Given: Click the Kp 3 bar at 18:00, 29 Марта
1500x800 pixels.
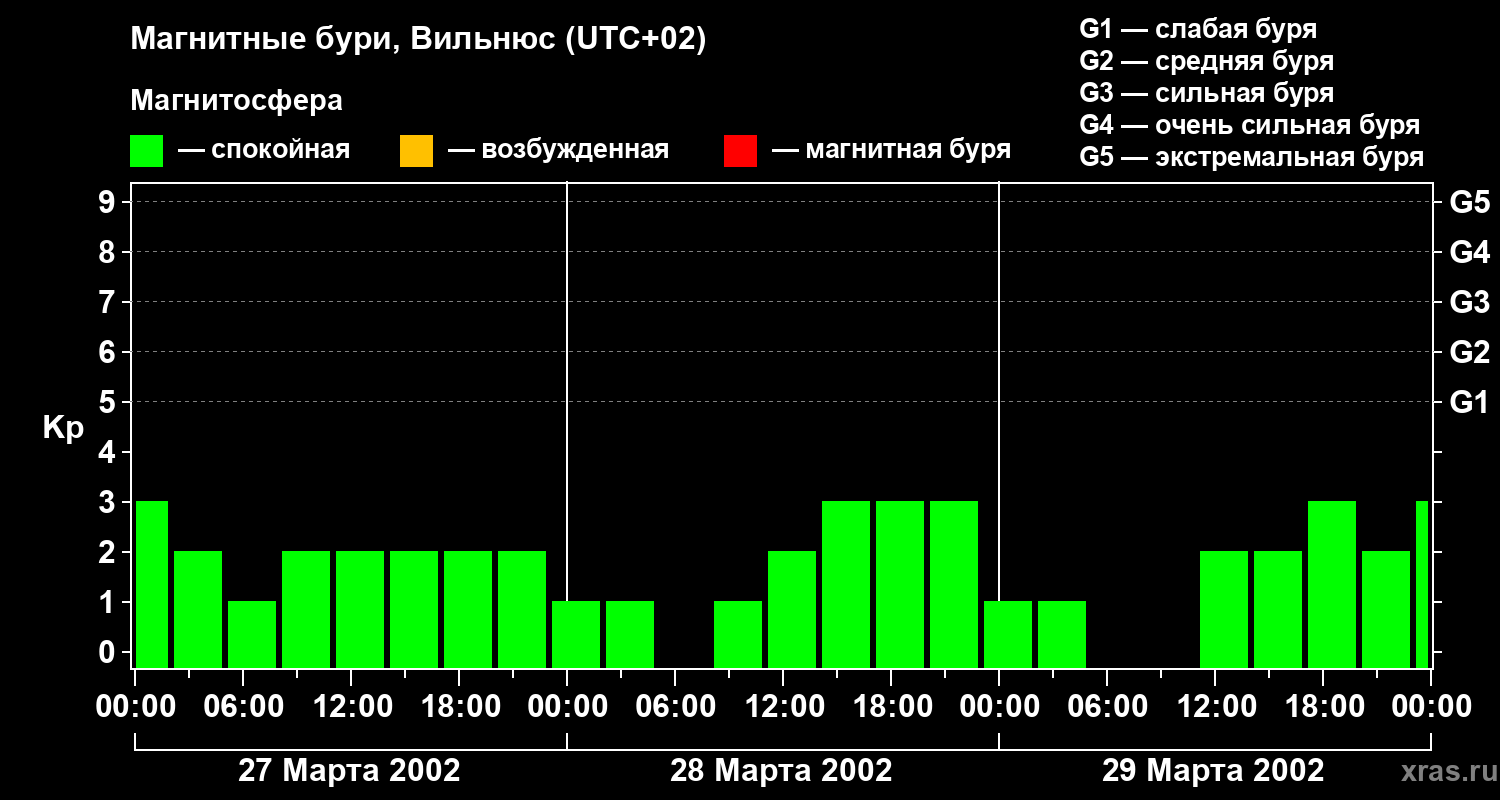Looking at the screenshot, I should [1332, 584].
